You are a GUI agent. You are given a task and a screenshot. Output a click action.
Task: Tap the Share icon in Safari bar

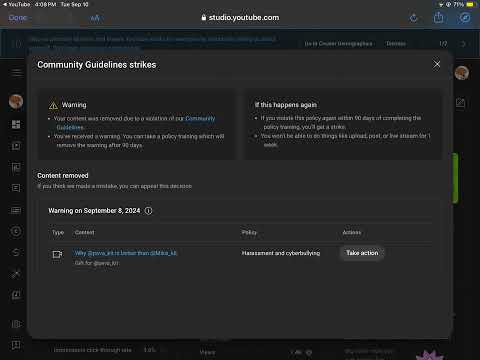(x=439, y=17)
